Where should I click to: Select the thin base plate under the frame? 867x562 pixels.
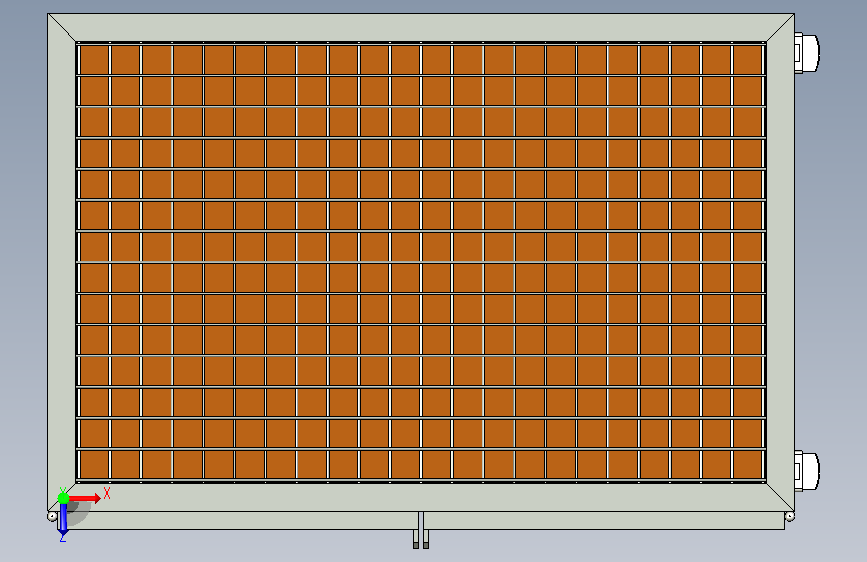click(x=421, y=521)
